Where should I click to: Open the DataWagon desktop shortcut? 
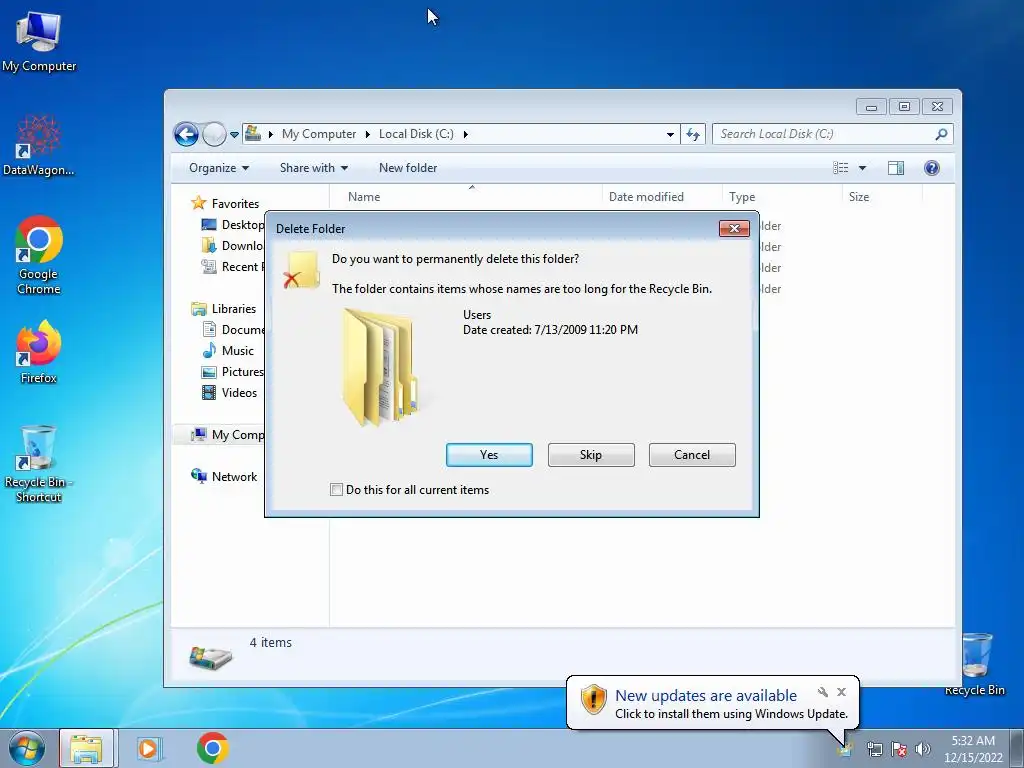pyautogui.click(x=39, y=146)
